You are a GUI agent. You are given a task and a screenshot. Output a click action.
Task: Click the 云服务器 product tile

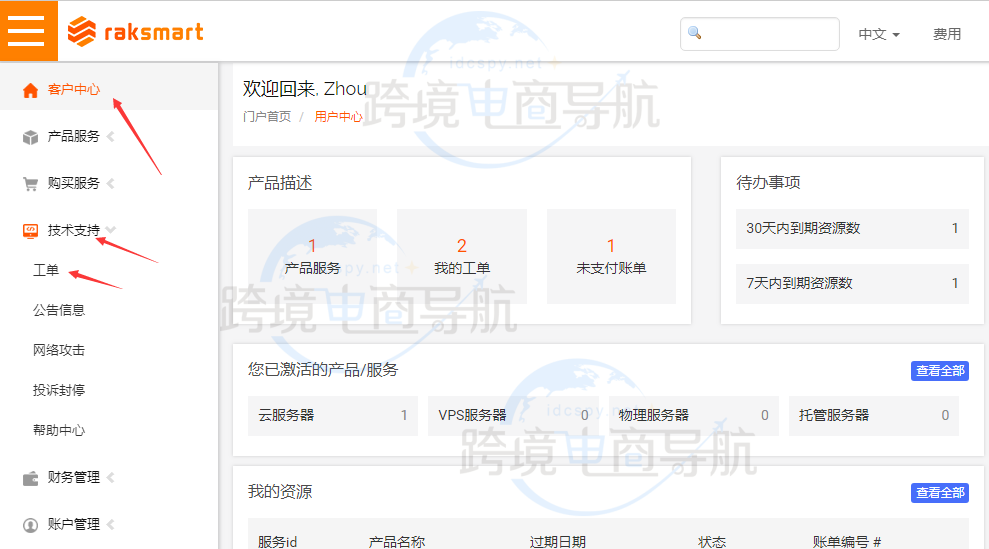point(333,416)
